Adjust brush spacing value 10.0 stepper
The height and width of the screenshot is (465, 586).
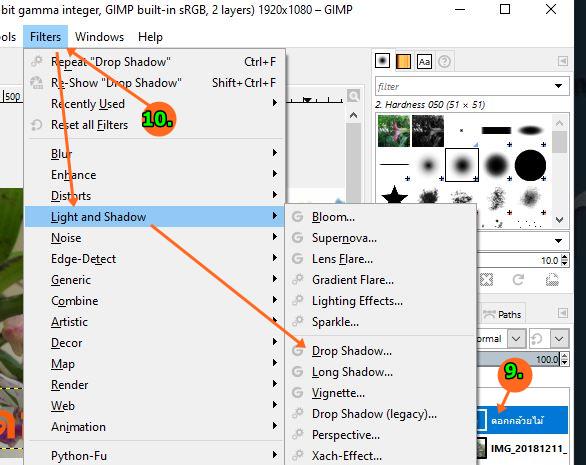(565, 260)
